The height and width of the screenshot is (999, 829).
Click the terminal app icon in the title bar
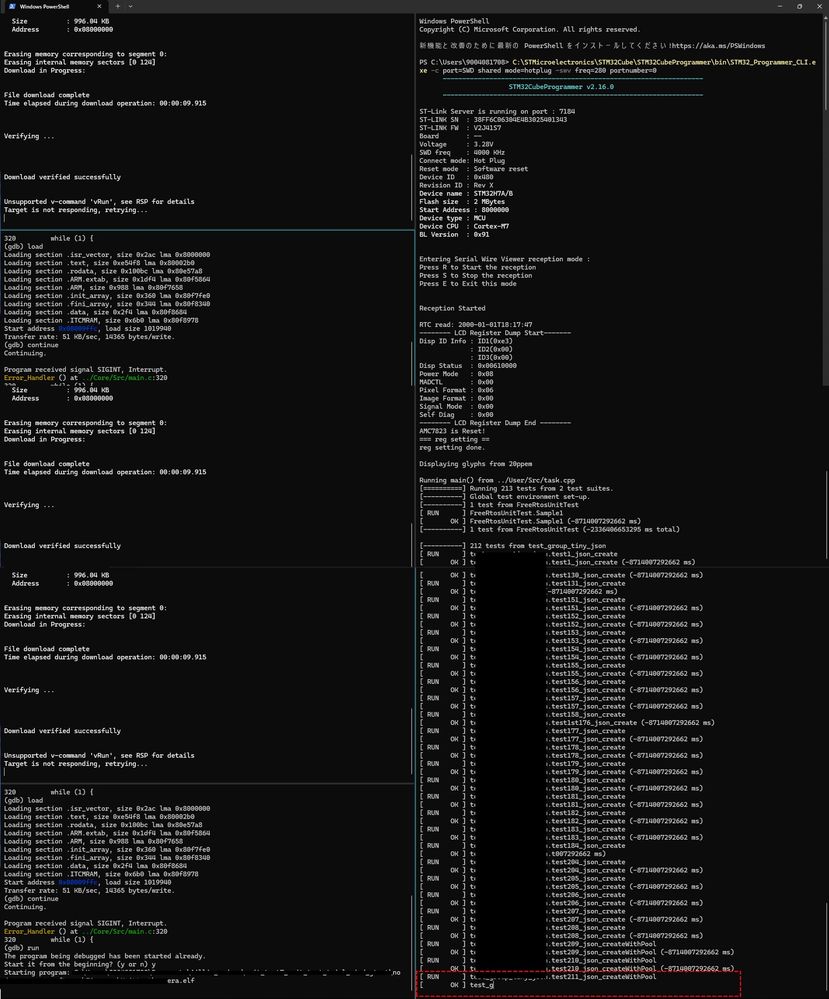coord(10,7)
